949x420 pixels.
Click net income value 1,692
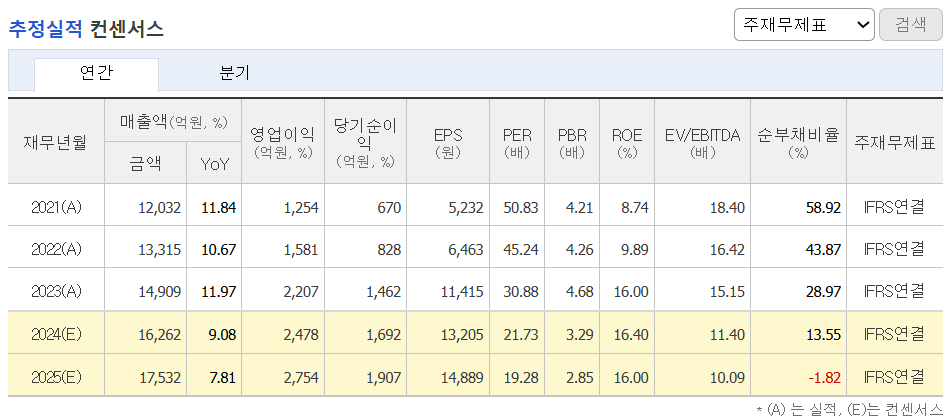pyautogui.click(x=383, y=333)
